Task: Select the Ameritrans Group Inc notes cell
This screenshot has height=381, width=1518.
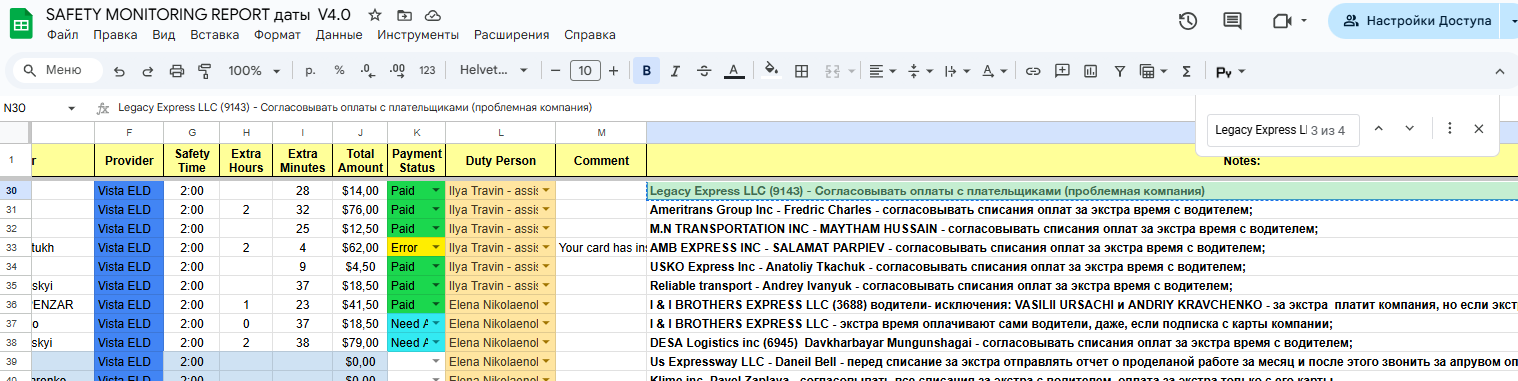Action: coord(1082,209)
